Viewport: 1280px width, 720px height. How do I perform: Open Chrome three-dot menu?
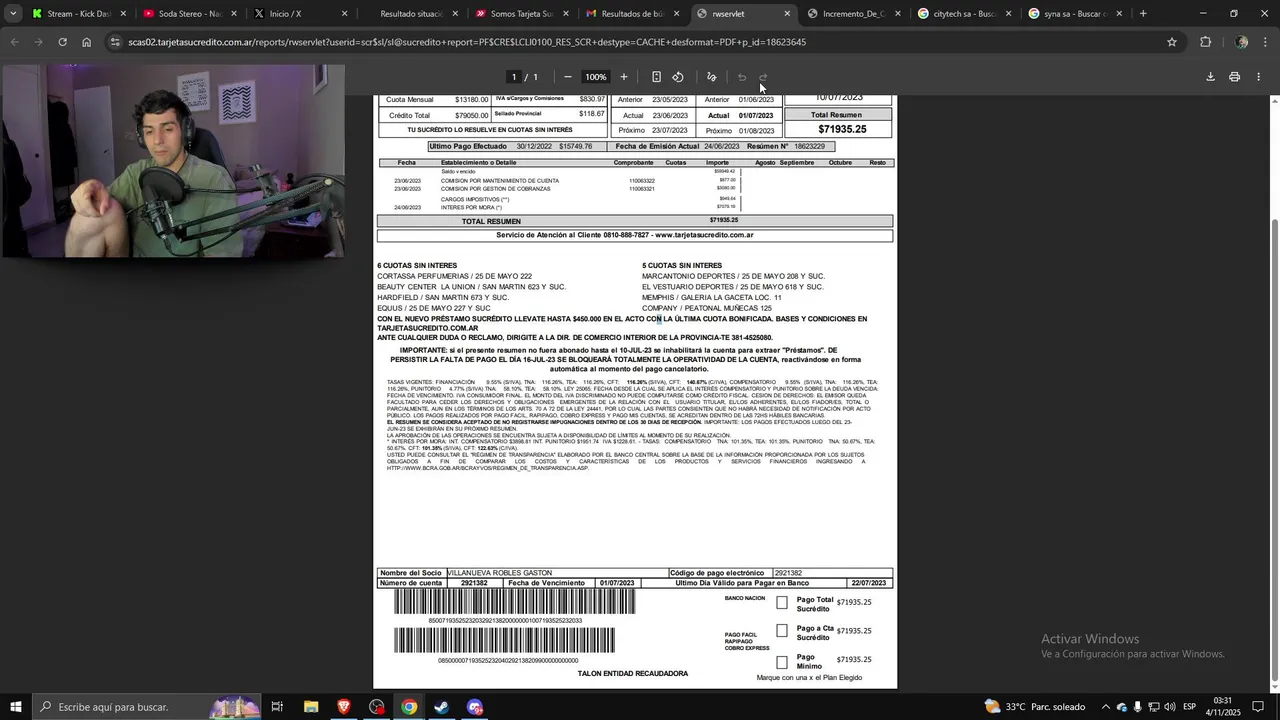click(x=1266, y=42)
